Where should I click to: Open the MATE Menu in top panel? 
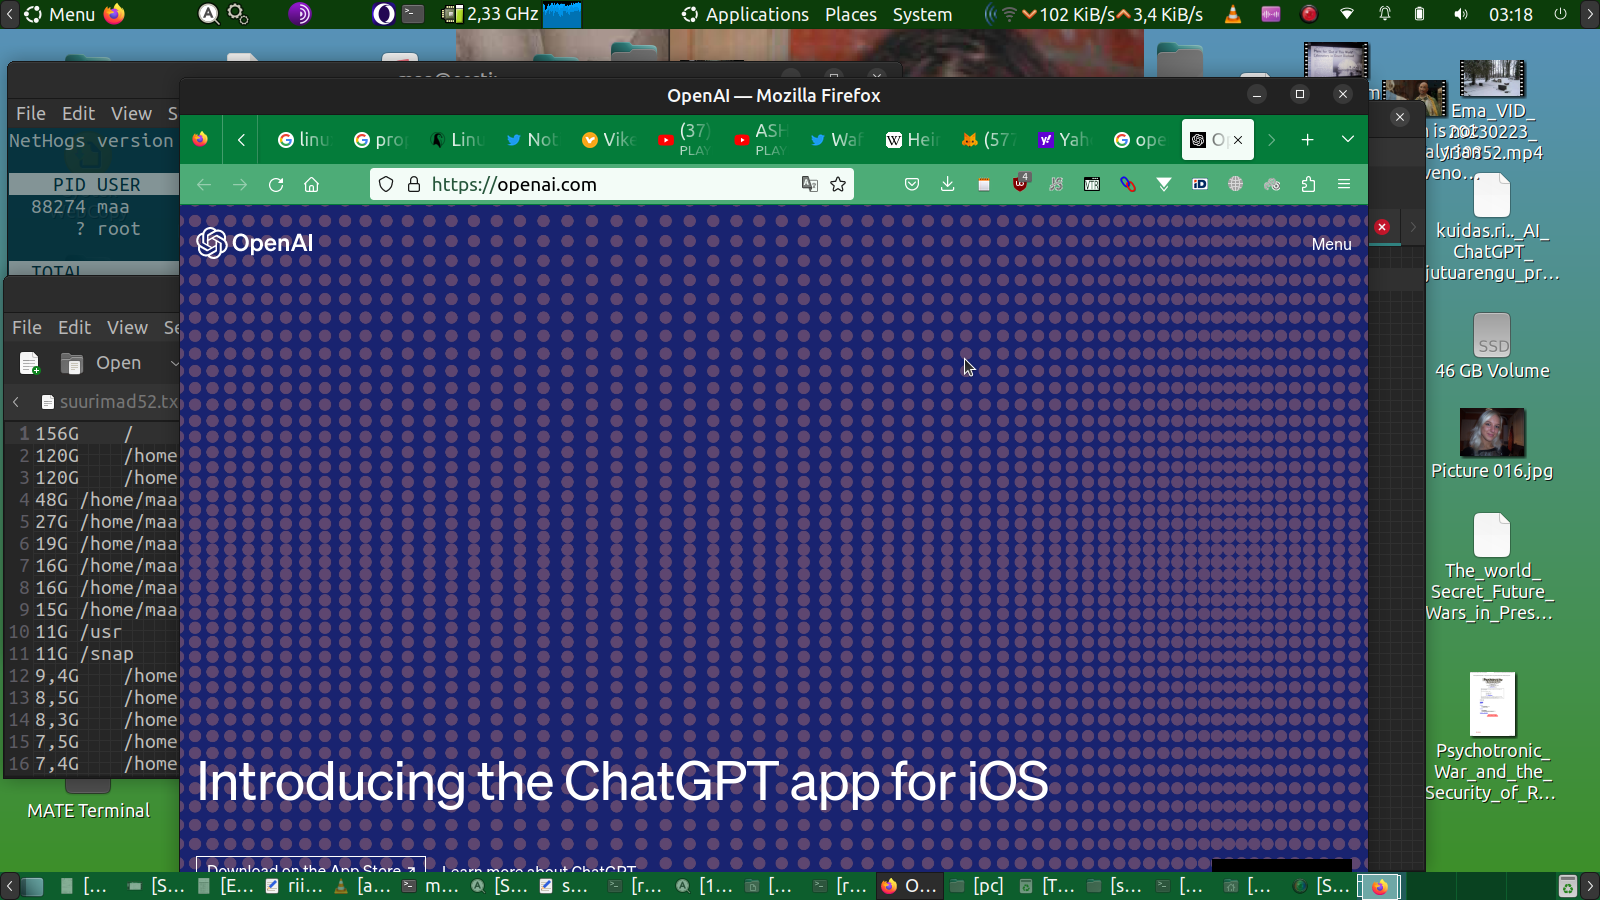[x=60, y=14]
